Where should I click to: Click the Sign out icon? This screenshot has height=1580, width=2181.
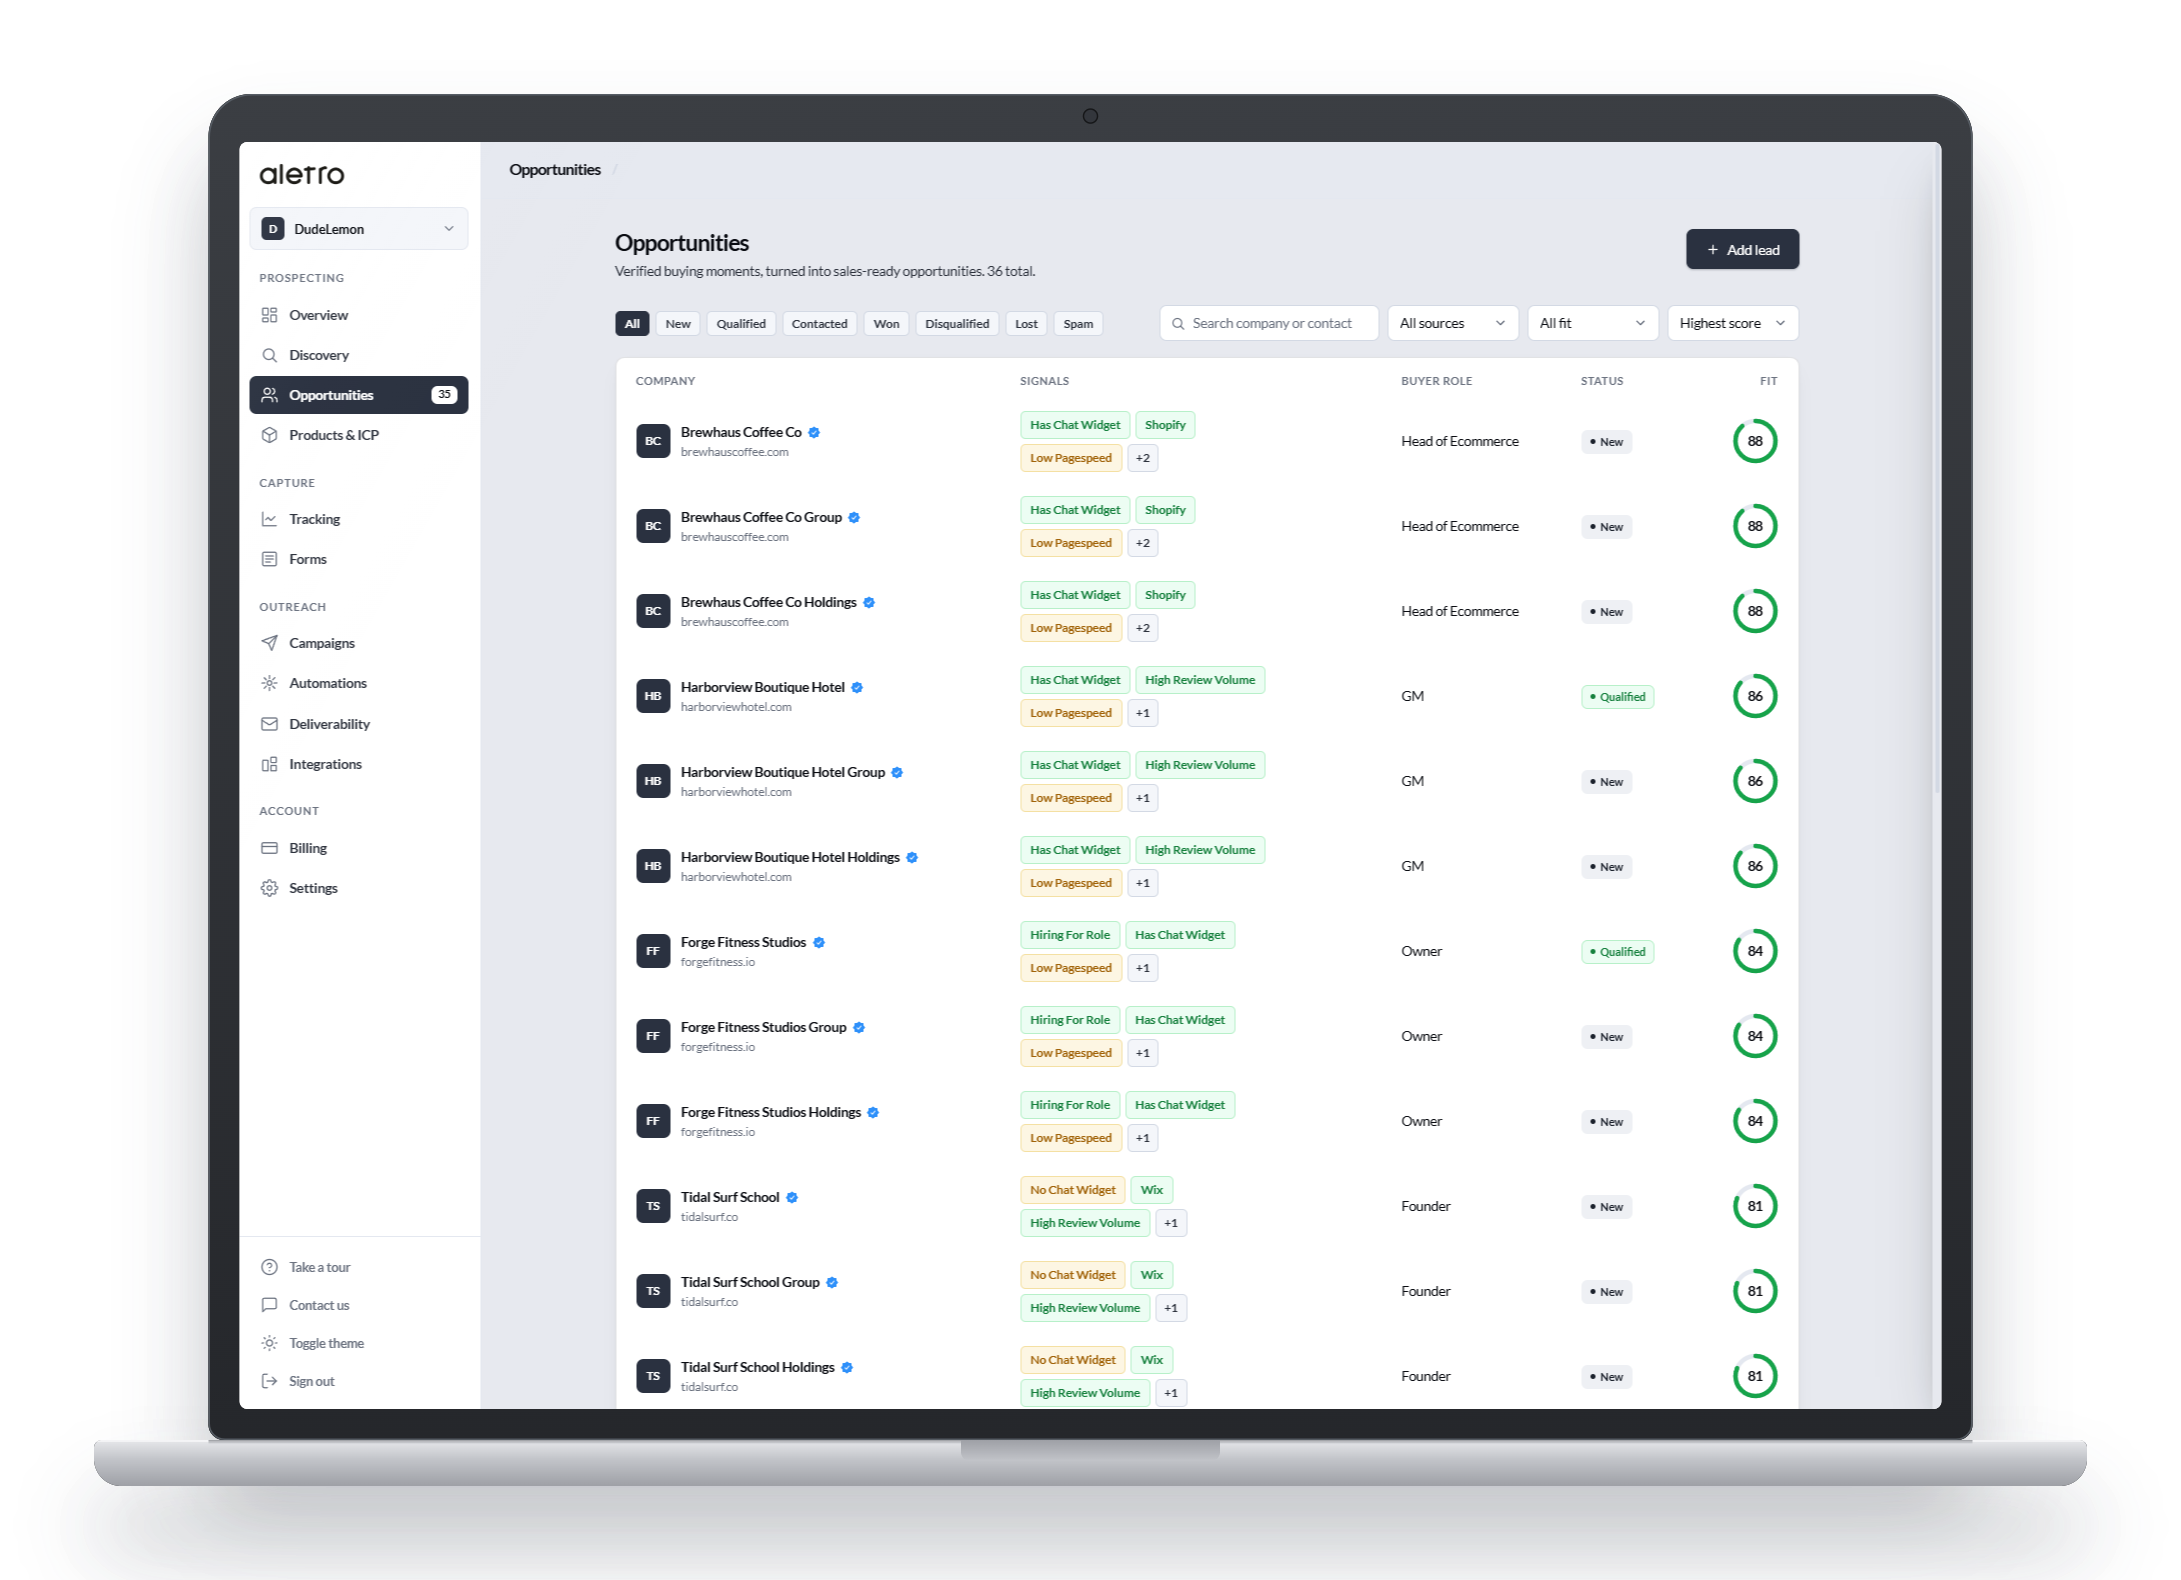[269, 1381]
